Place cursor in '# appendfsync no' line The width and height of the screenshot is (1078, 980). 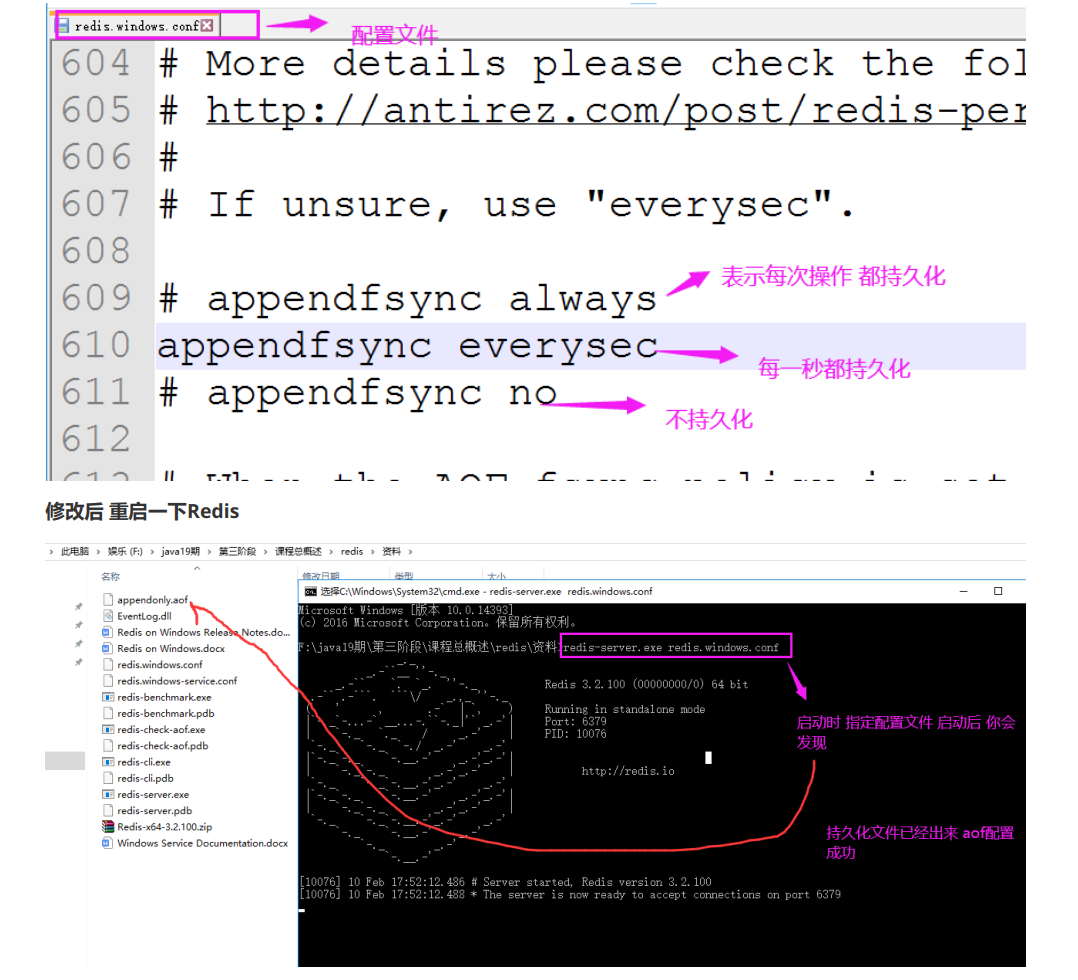(x=358, y=393)
